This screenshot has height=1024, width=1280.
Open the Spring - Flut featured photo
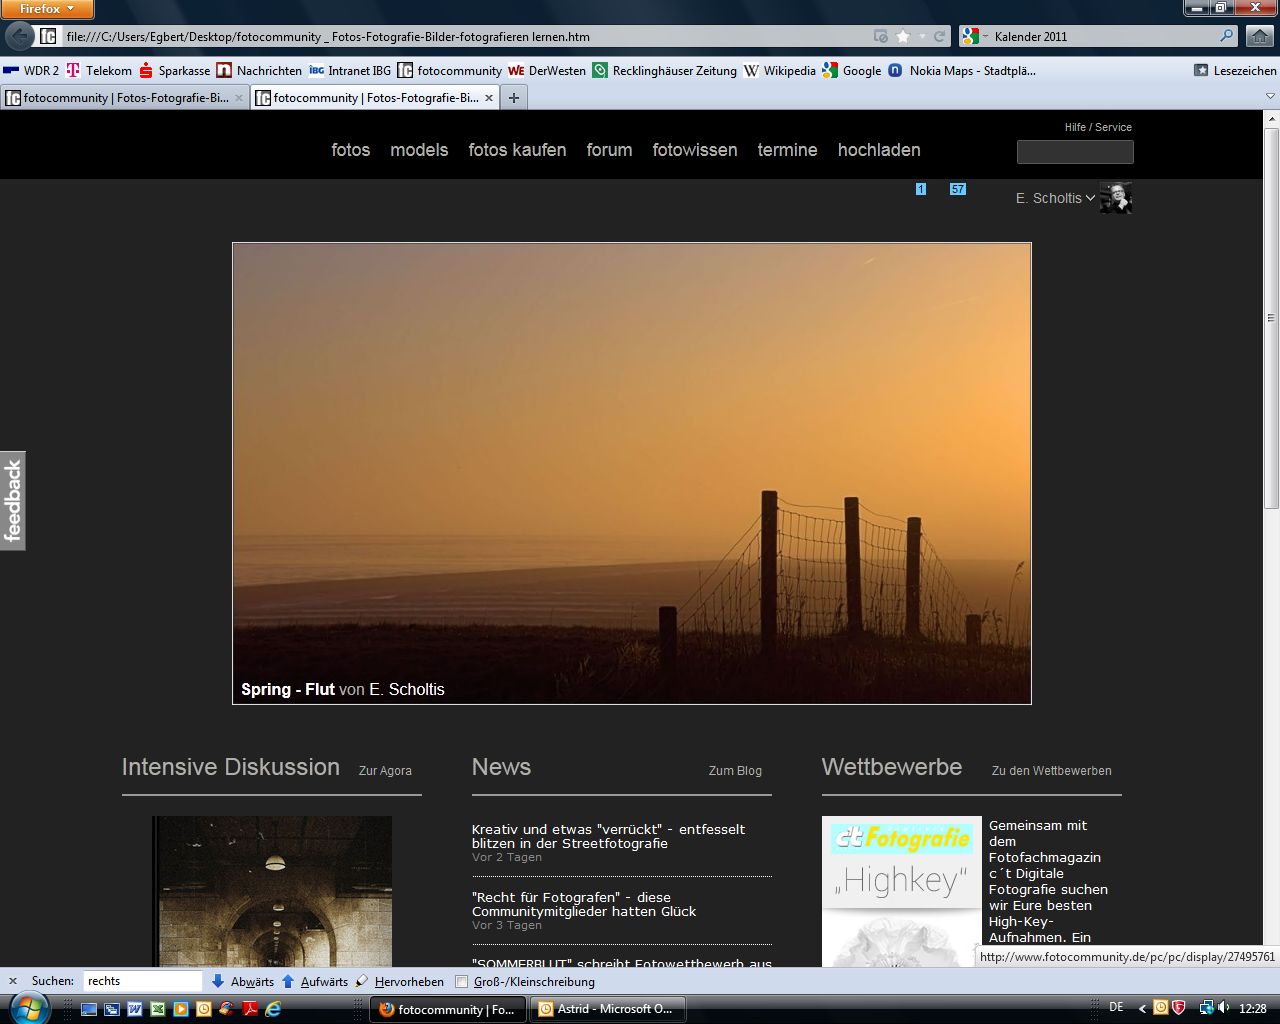click(x=632, y=473)
